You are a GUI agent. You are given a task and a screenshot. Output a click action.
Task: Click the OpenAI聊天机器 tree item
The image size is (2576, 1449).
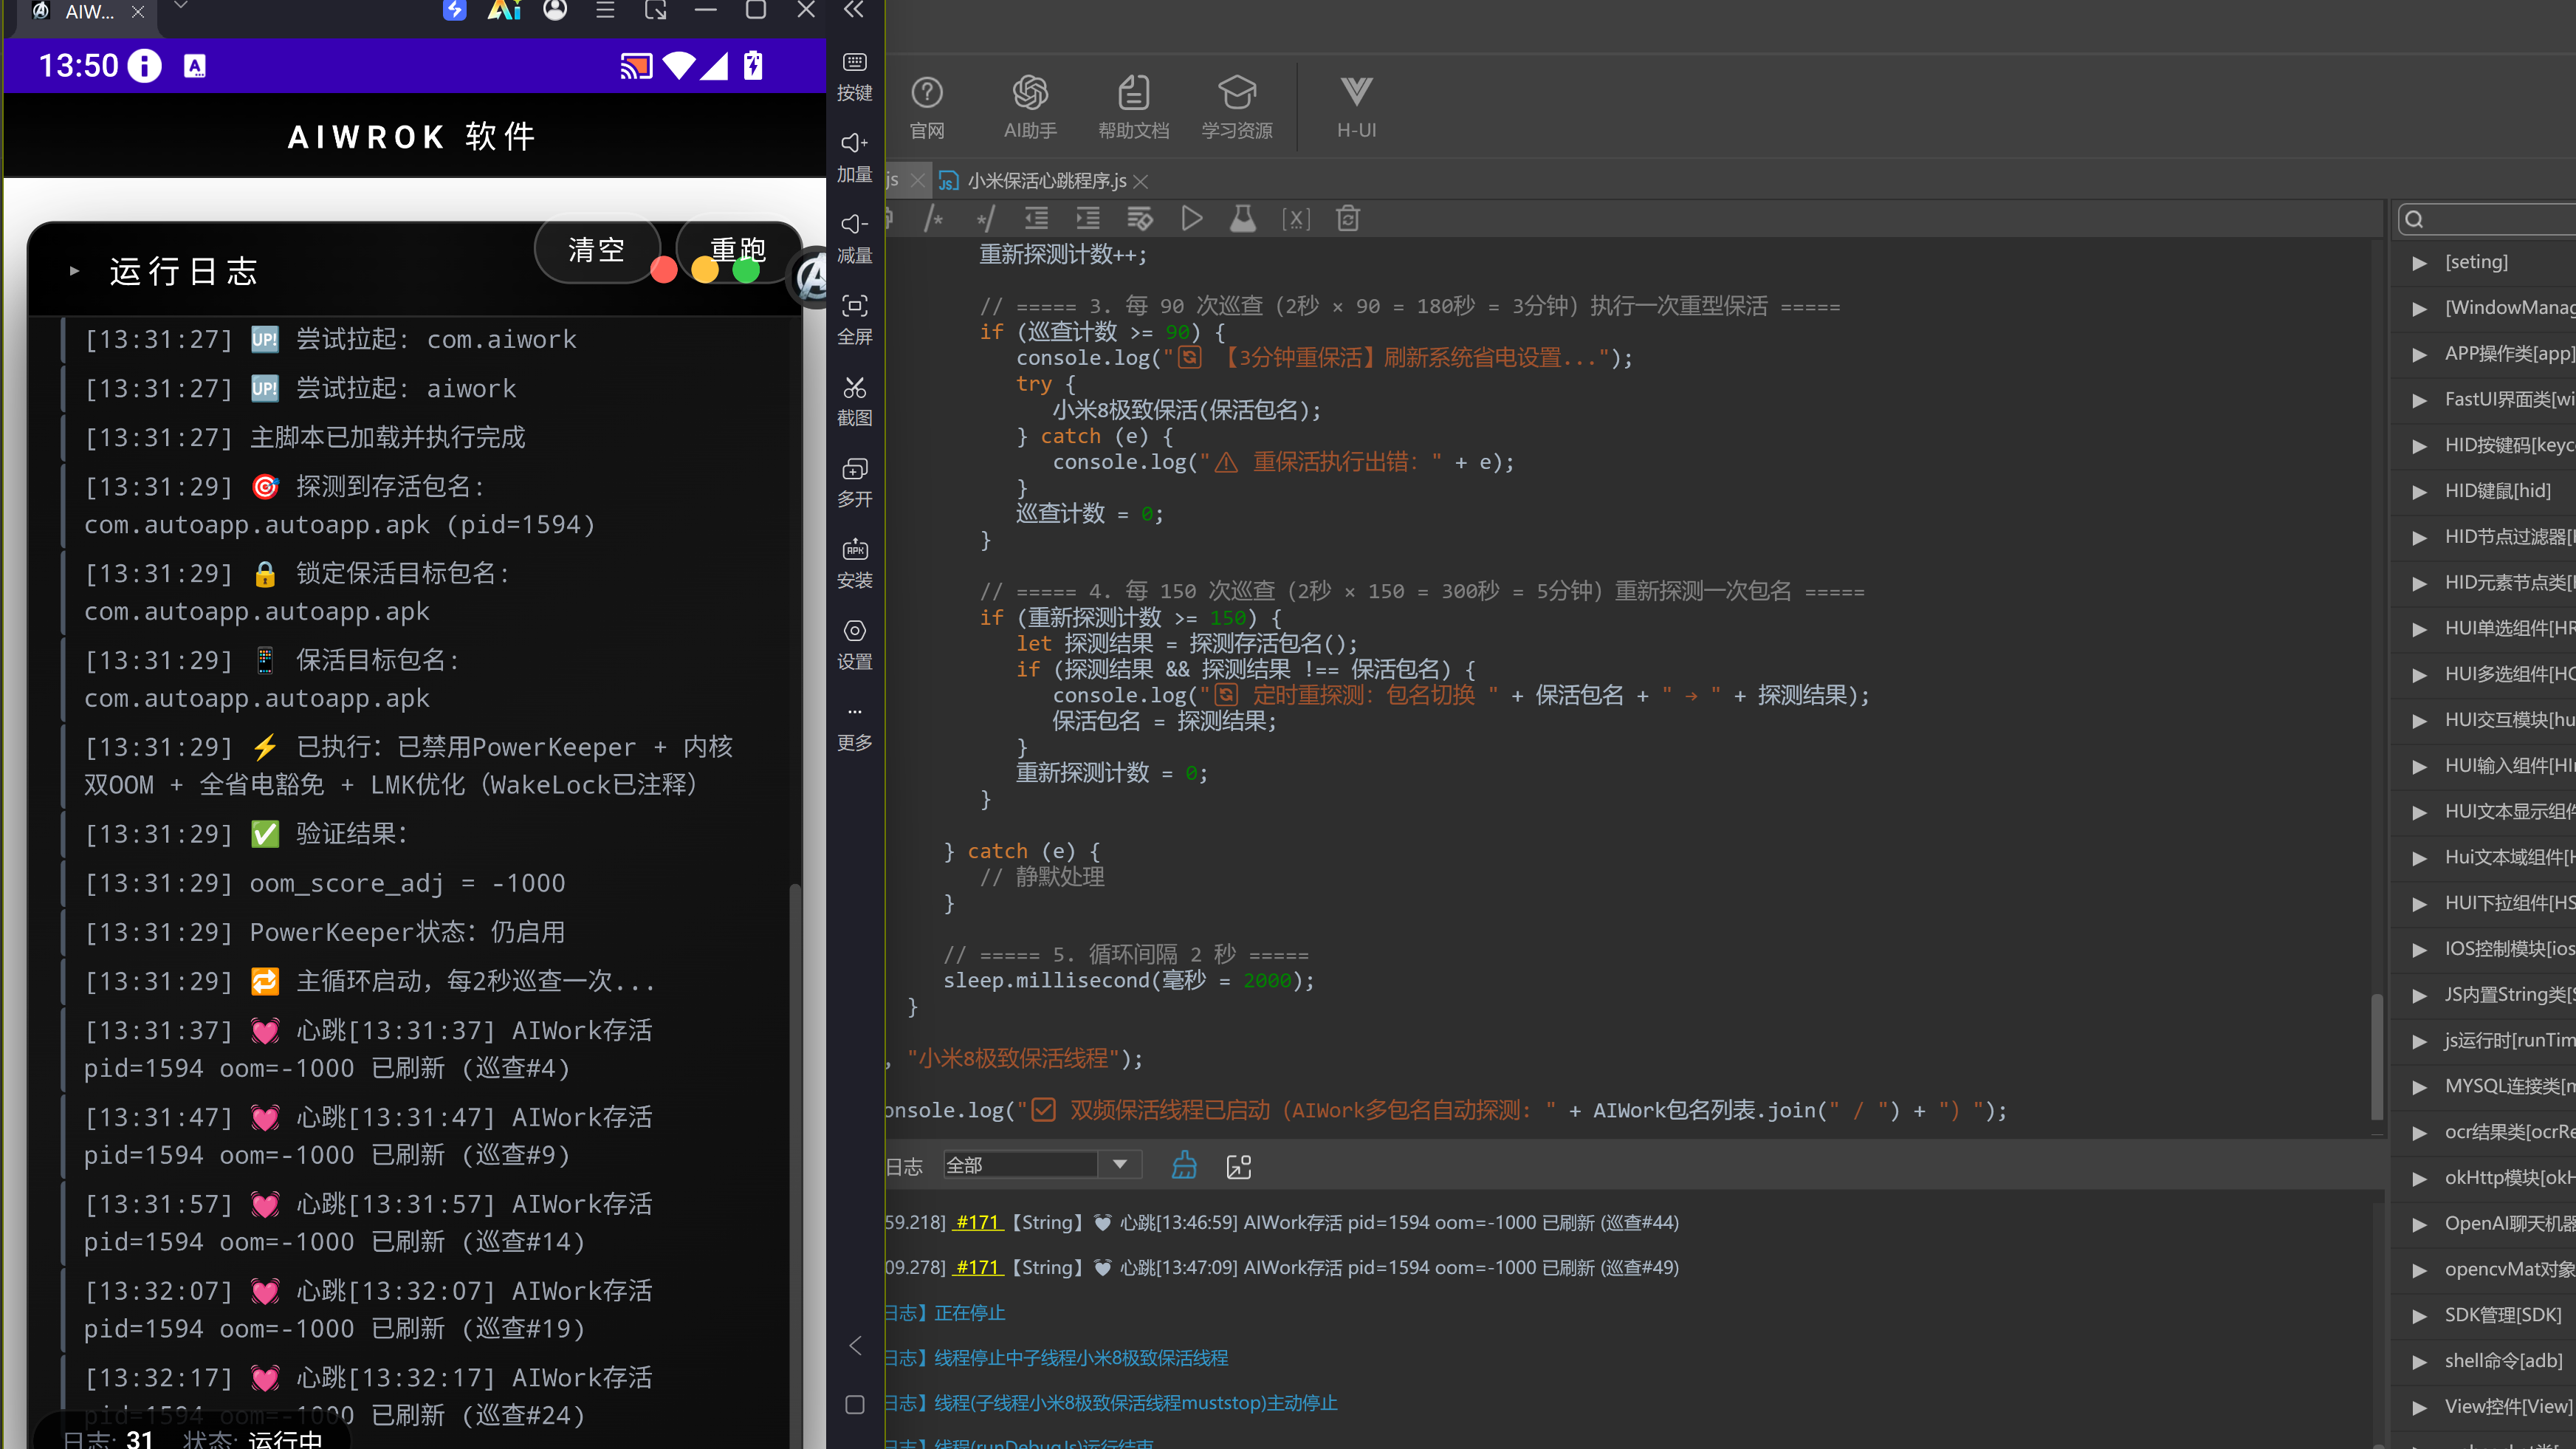[2510, 1224]
